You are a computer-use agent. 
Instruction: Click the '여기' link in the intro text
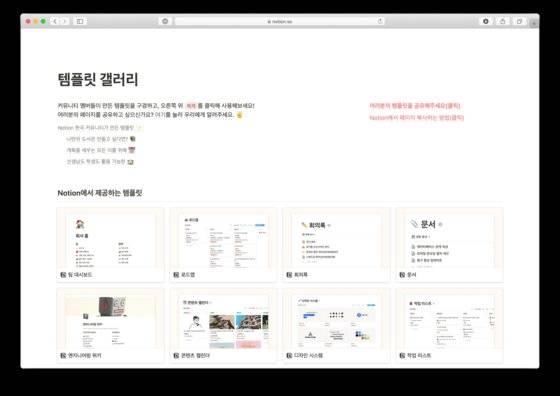160,115
